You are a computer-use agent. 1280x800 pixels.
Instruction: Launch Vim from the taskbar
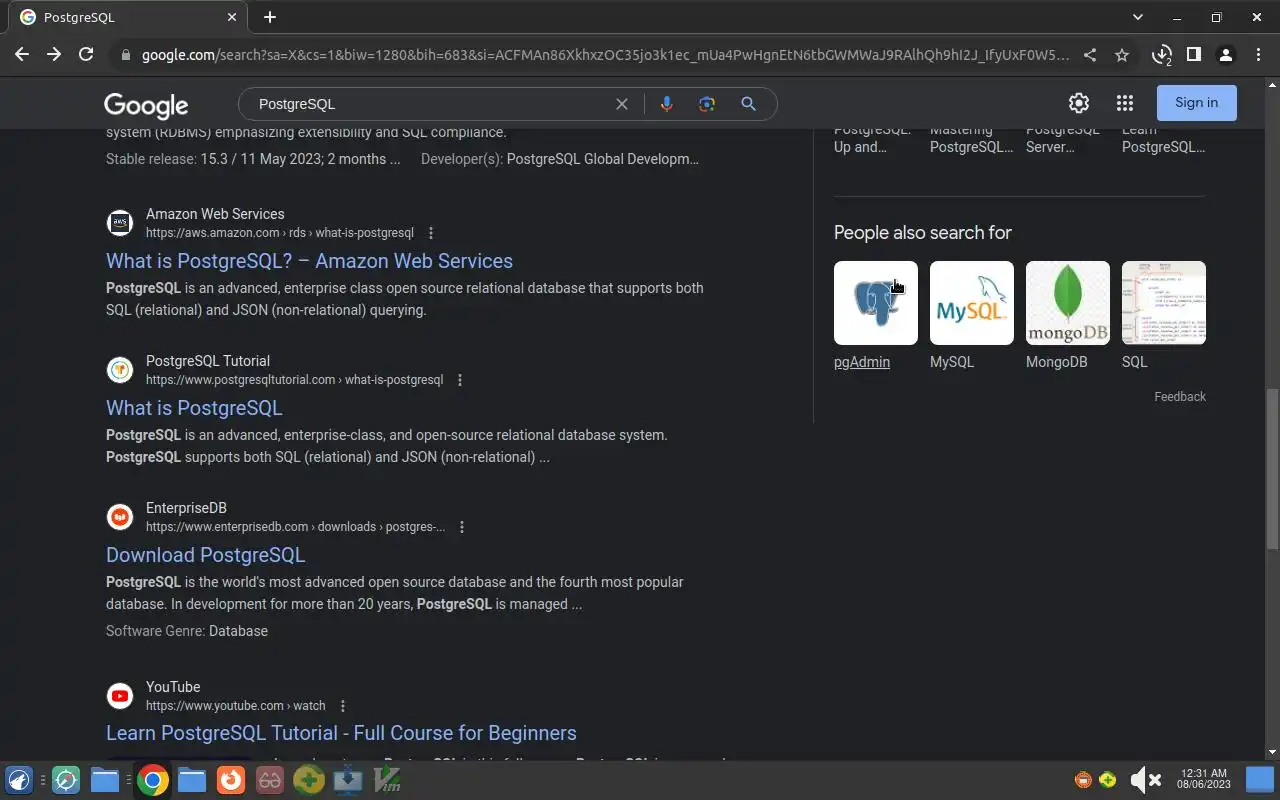point(387,780)
